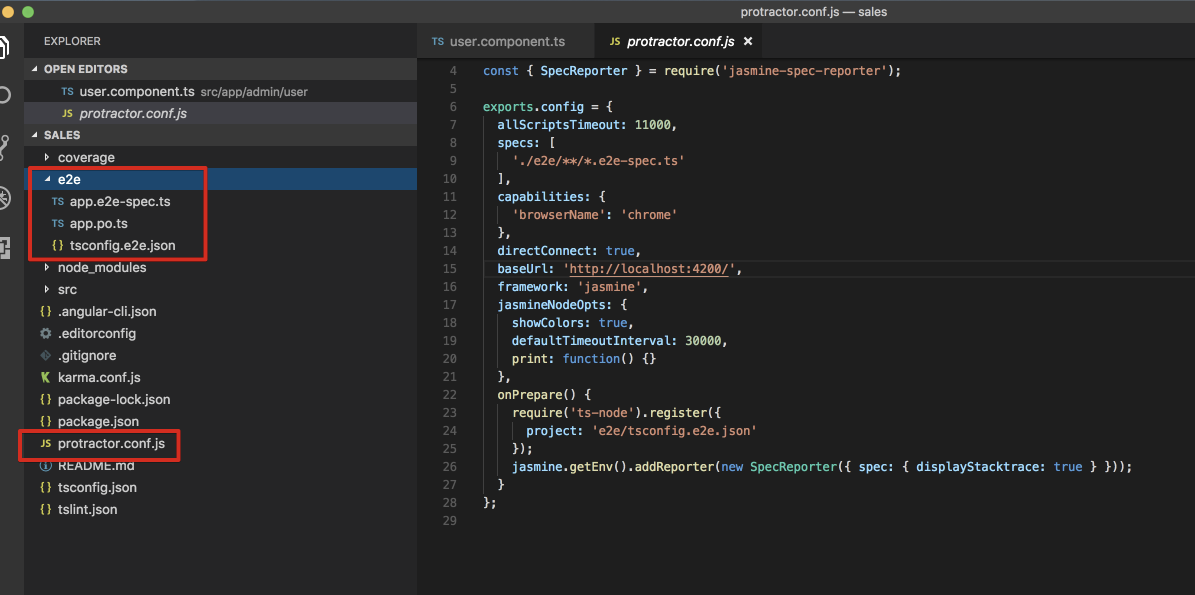The width and height of the screenshot is (1195, 595).
Task: Open the Explorer activity bar icon
Action: tap(4, 47)
